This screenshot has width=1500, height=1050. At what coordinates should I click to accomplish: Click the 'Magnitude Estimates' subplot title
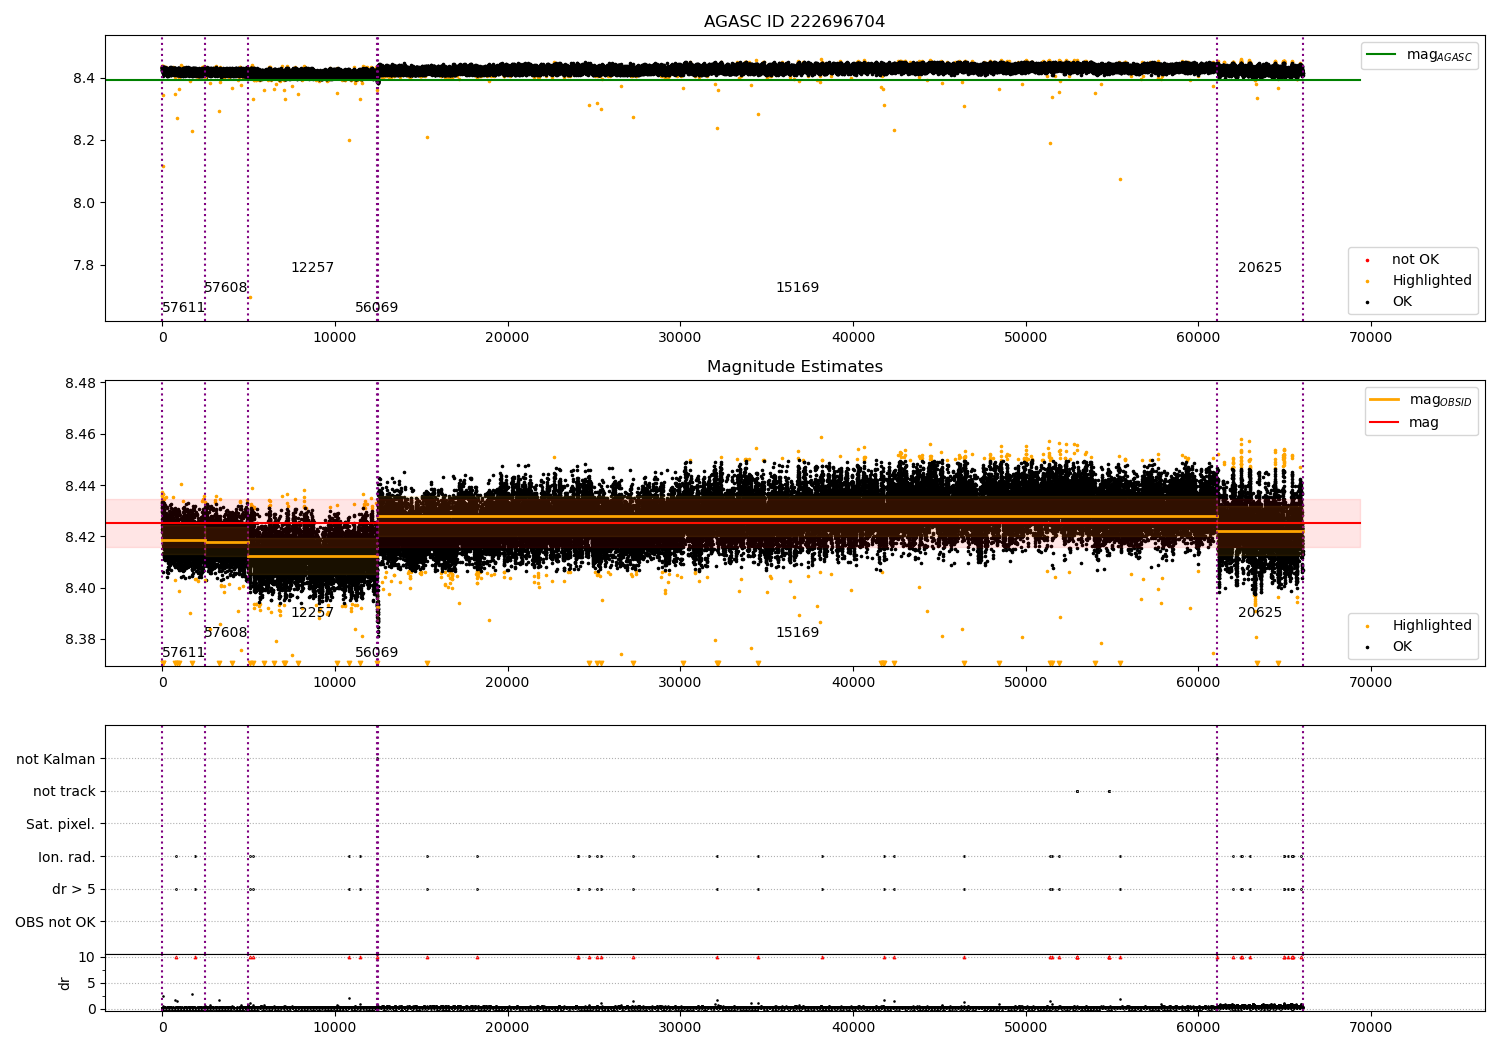click(794, 367)
